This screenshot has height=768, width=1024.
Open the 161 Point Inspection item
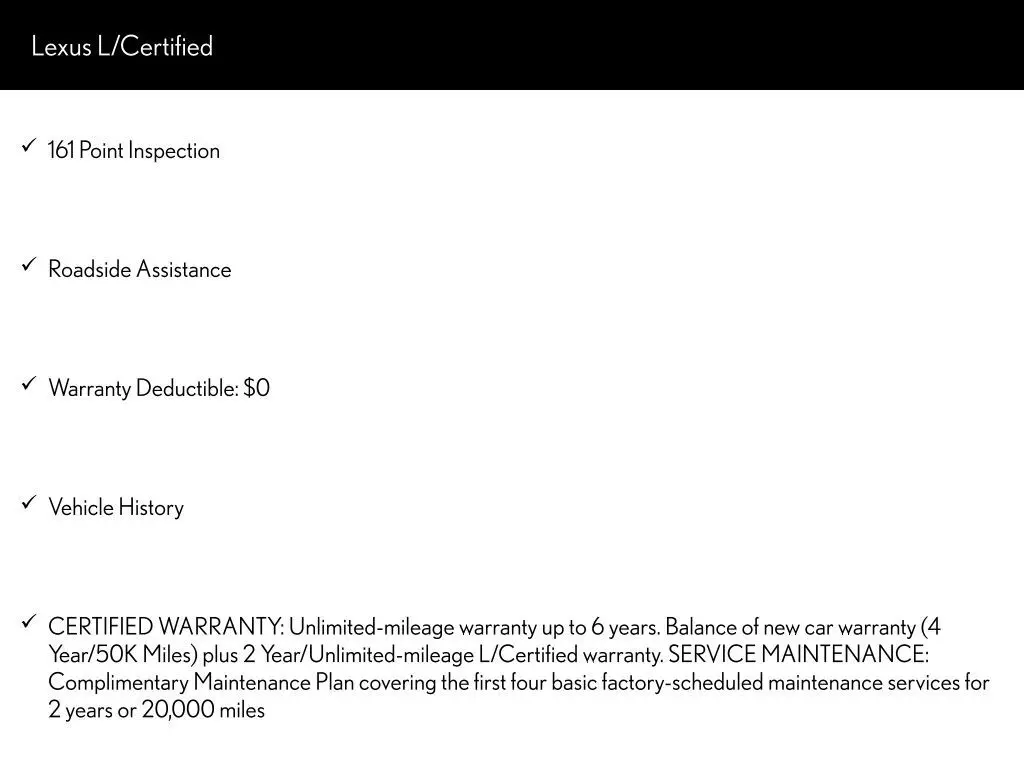(x=134, y=151)
